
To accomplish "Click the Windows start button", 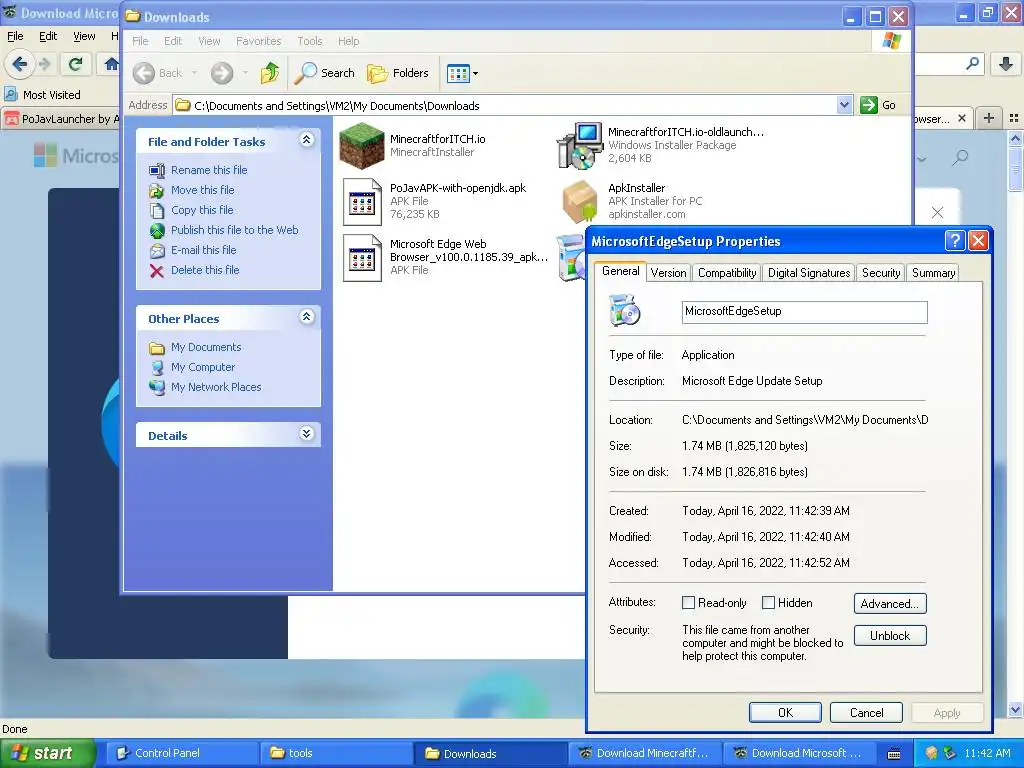I will coord(48,753).
